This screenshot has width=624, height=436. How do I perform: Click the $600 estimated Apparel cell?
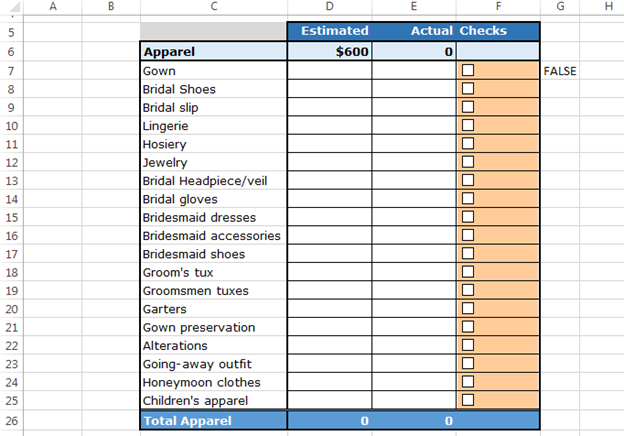click(x=330, y=52)
